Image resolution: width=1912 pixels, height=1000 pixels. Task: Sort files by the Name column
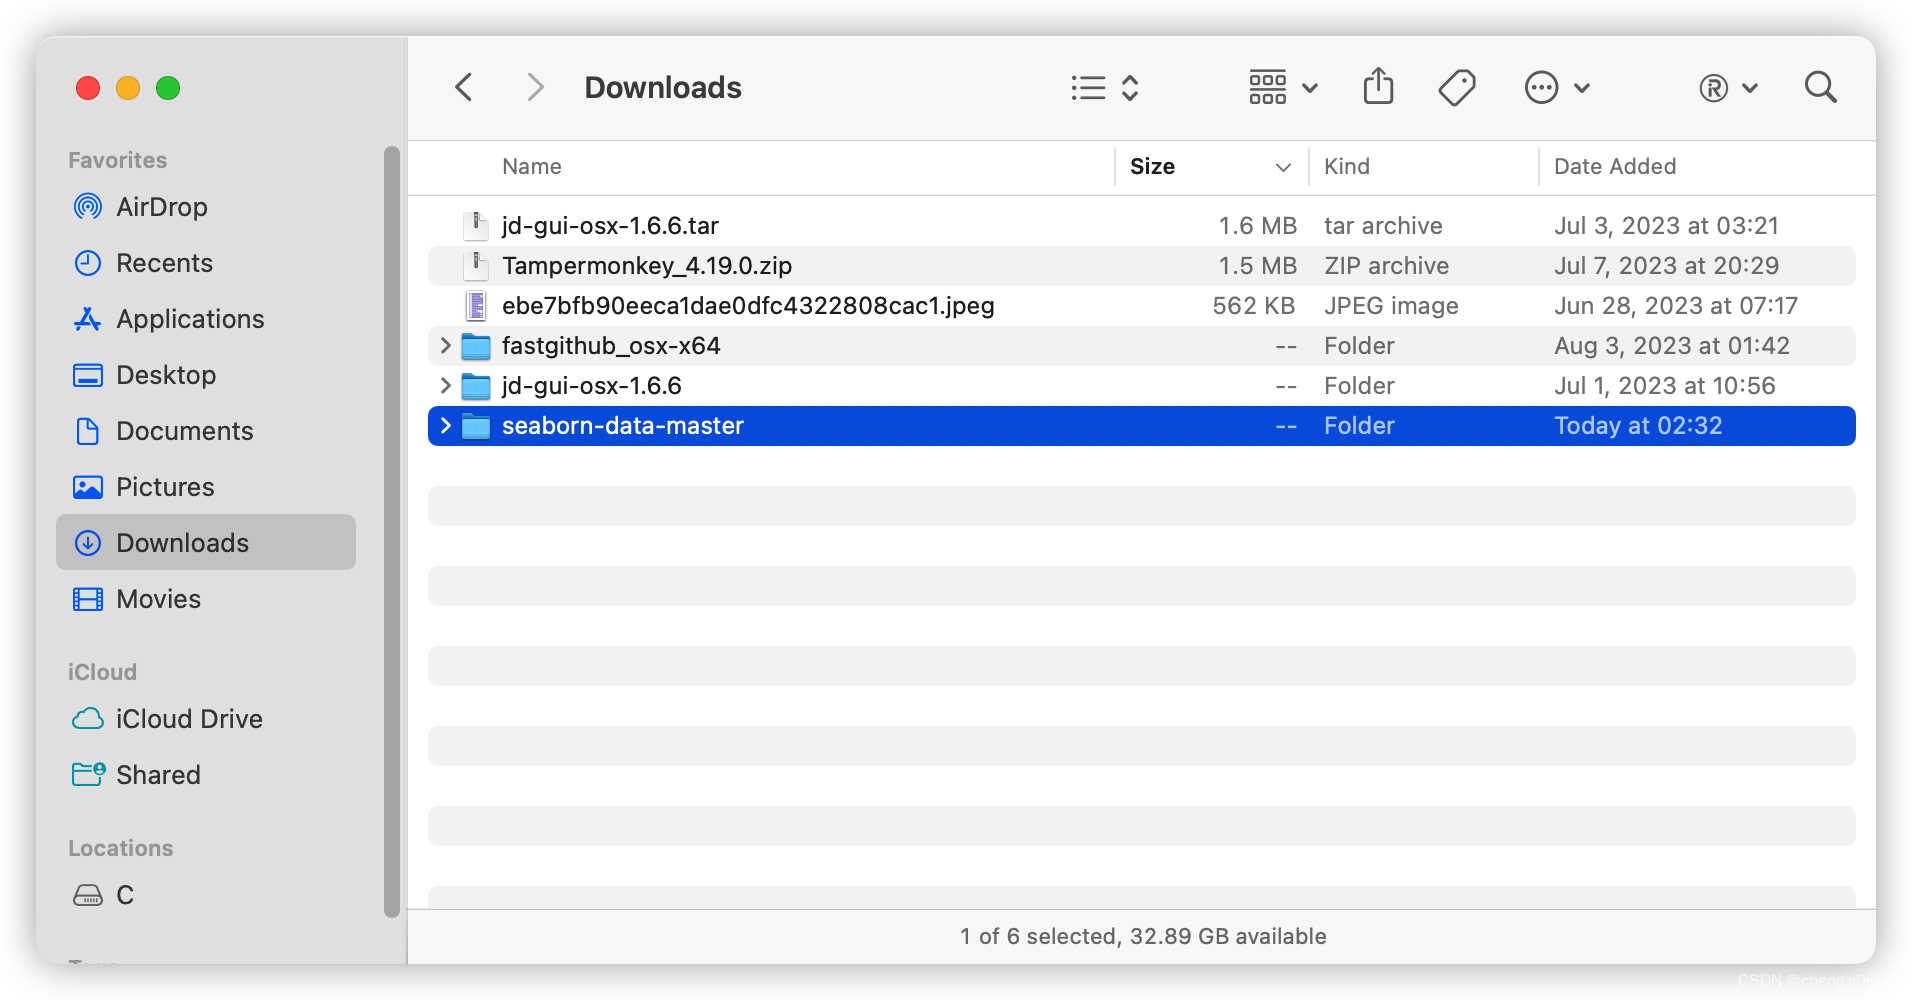pos(531,166)
